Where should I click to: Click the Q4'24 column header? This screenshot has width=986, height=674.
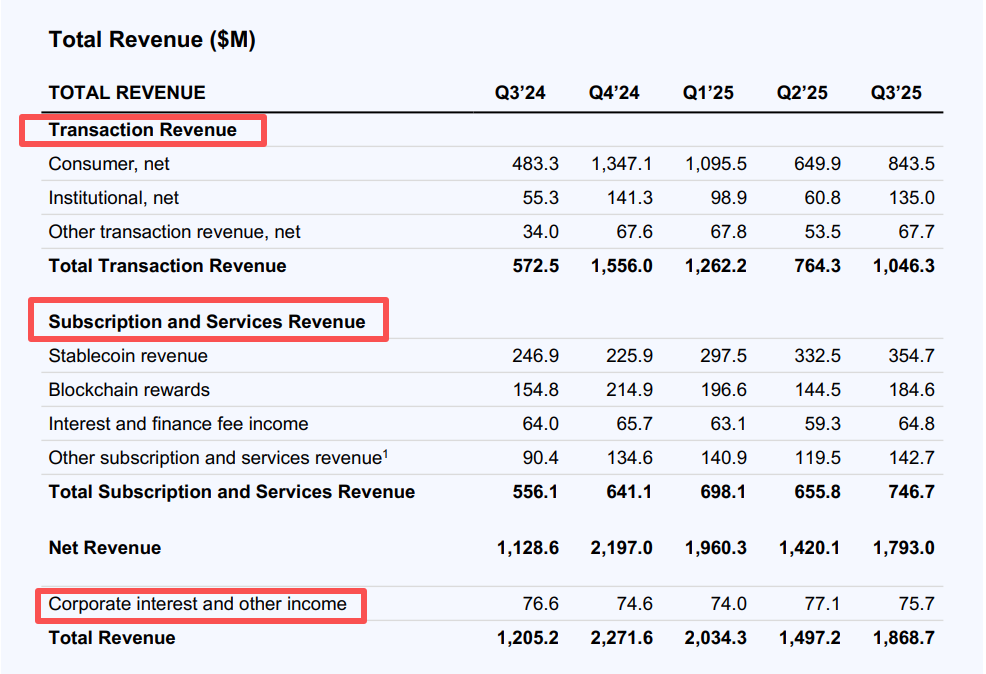point(614,93)
